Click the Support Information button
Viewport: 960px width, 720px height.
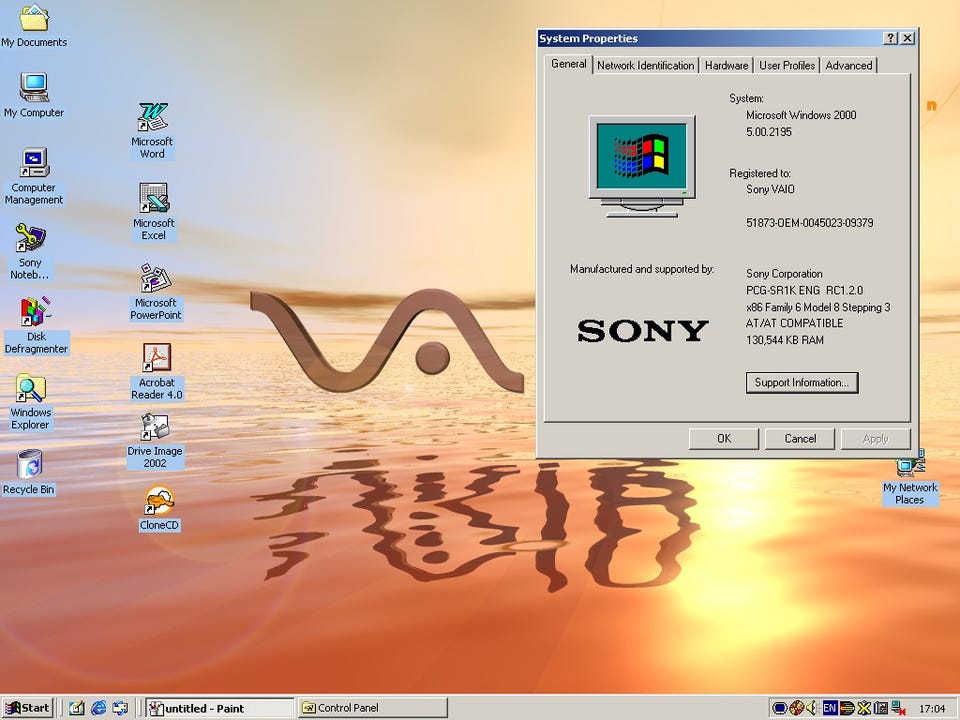click(x=801, y=383)
